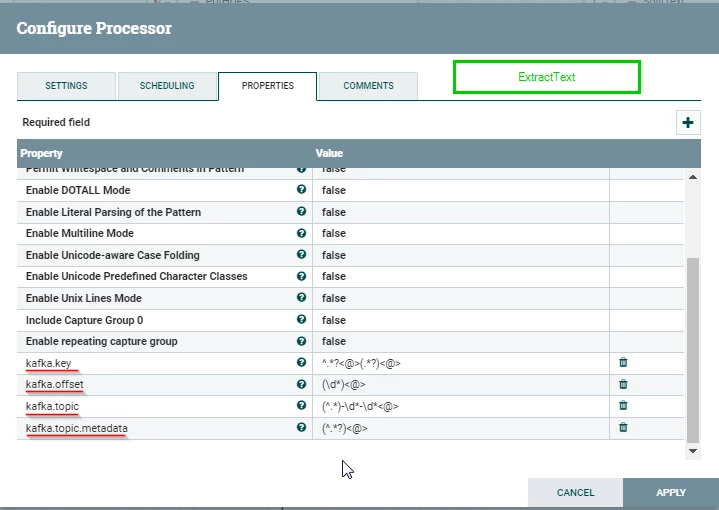Edit the kafka.key regex value

(x=461, y=364)
